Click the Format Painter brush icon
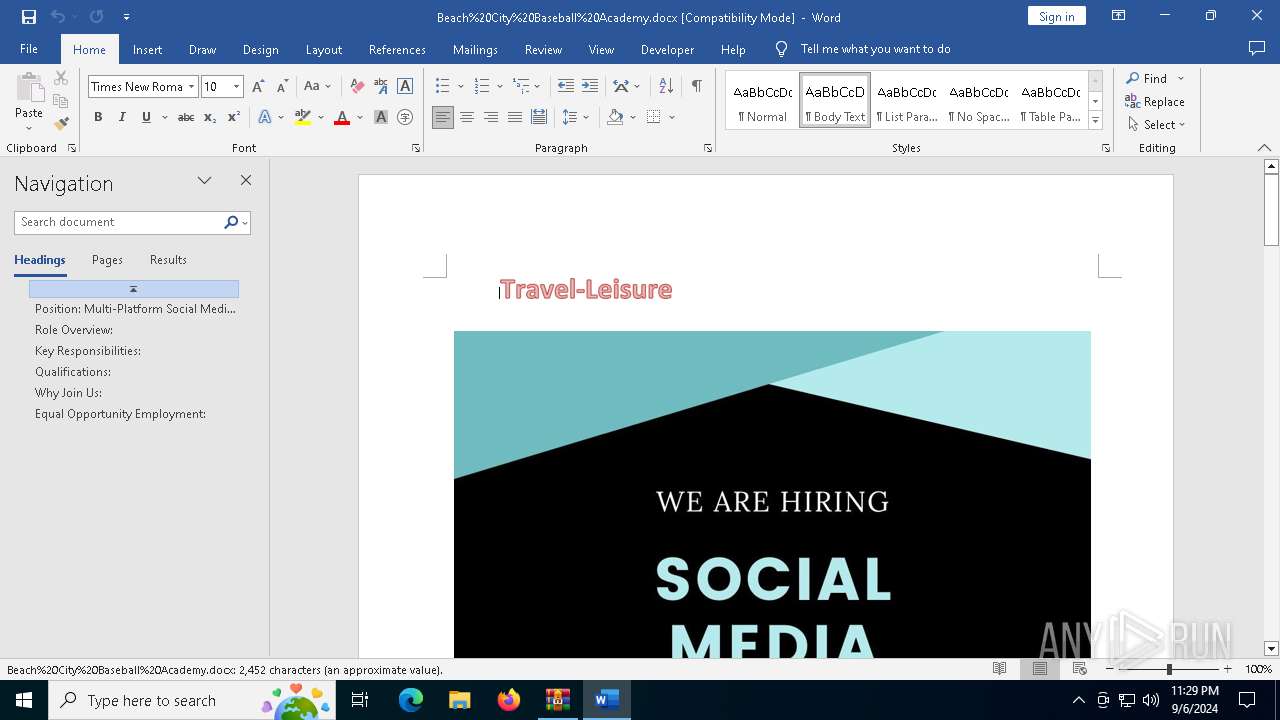The image size is (1280, 720). pyautogui.click(x=61, y=124)
